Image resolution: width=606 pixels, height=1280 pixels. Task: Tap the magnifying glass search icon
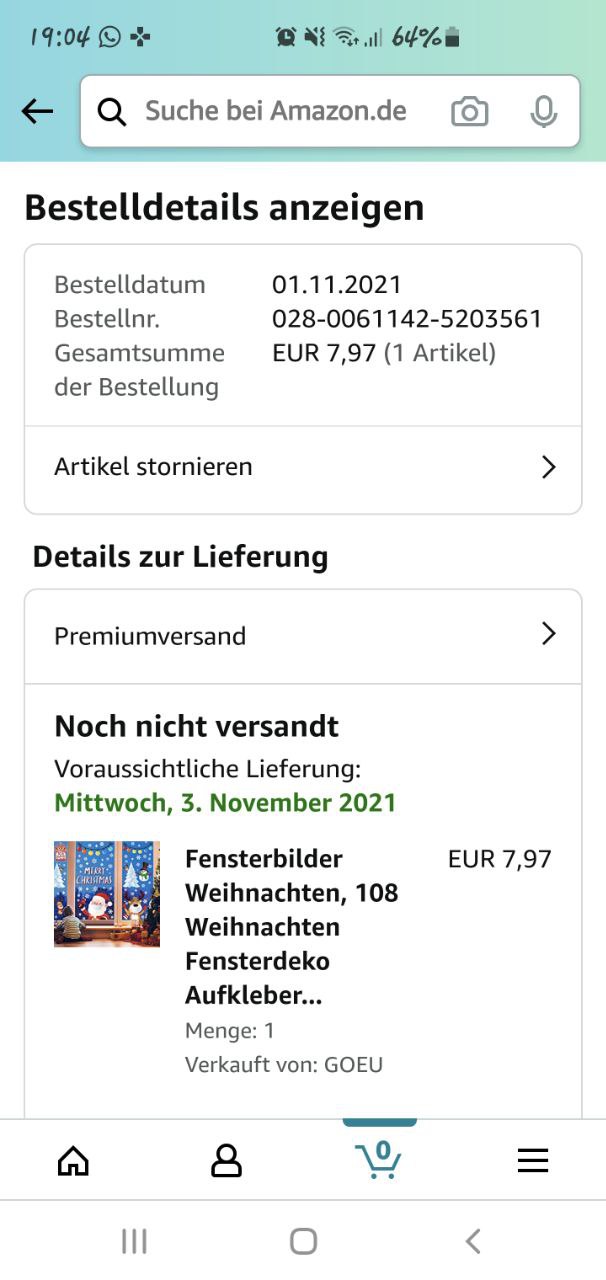coord(112,112)
